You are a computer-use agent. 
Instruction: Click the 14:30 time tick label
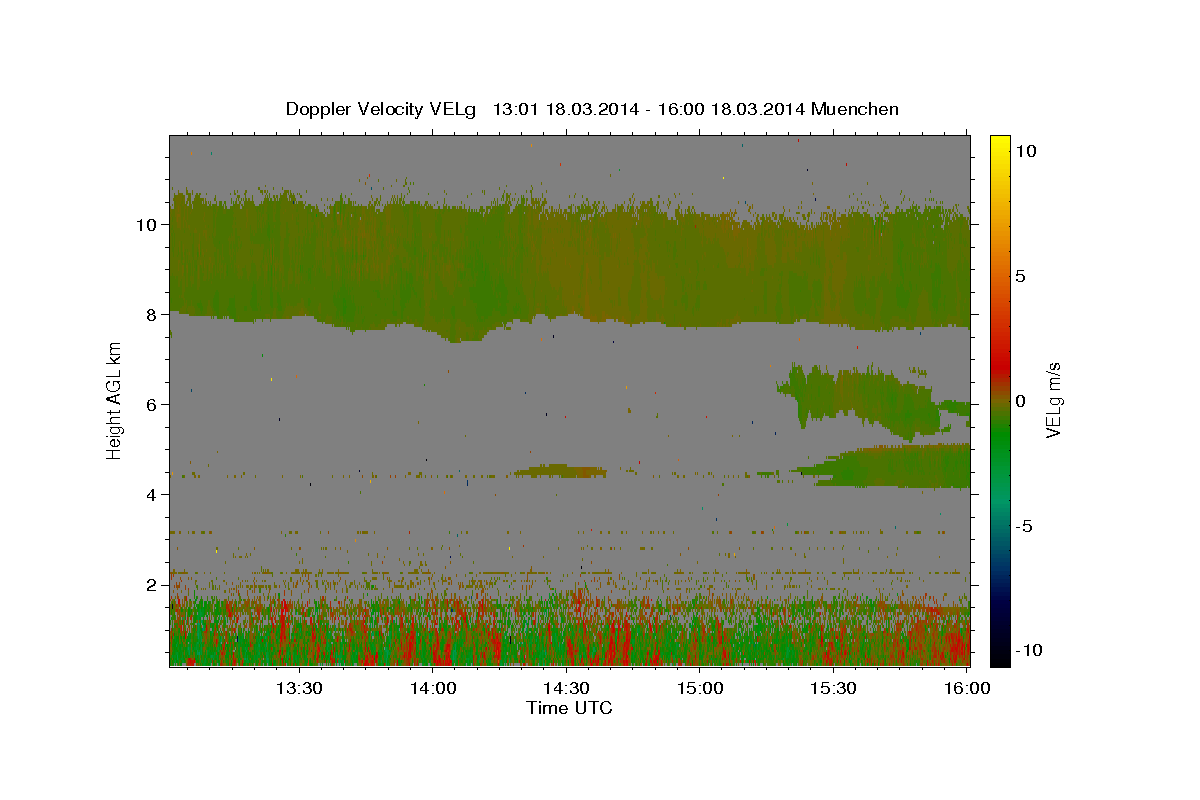566,688
